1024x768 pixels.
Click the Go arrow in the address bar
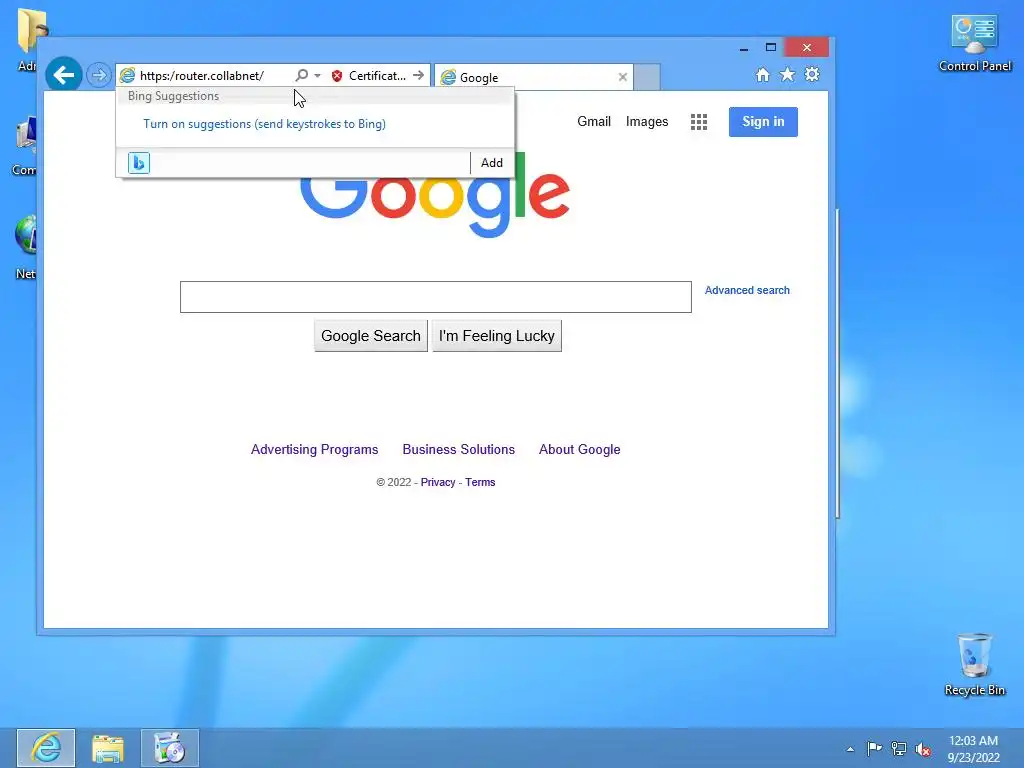coord(419,75)
